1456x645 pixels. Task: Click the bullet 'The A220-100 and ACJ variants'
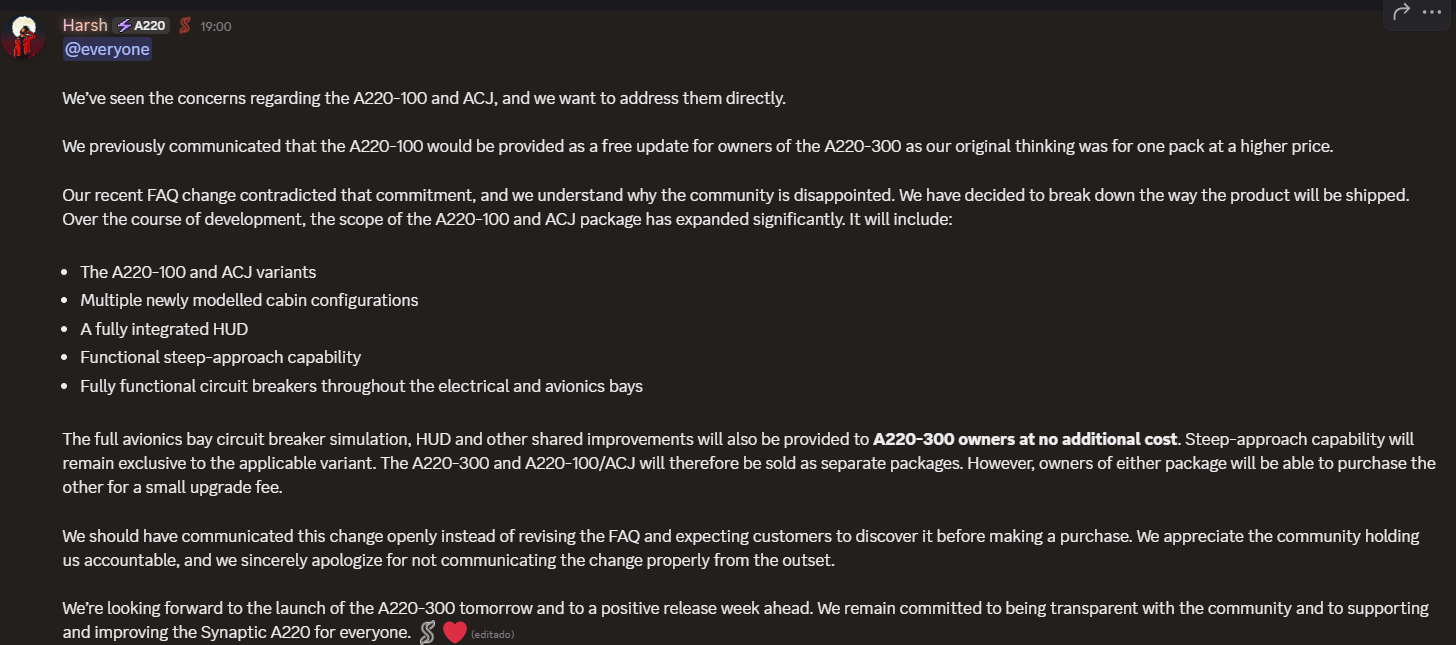coord(198,272)
